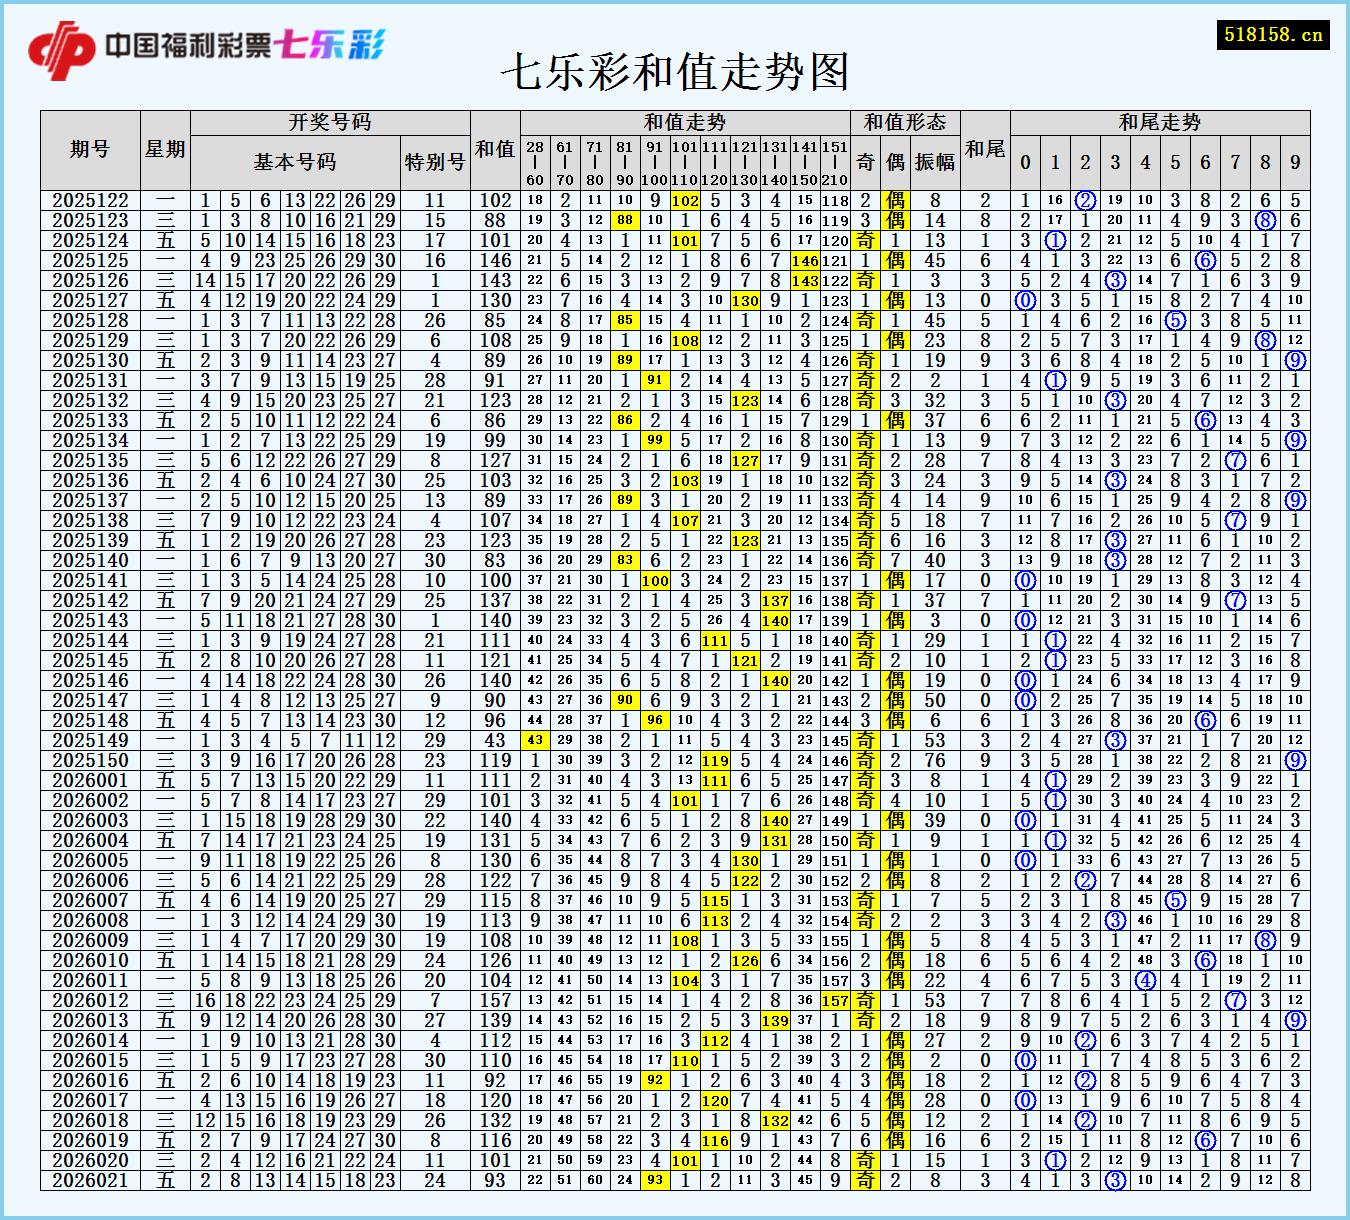Click the yellow highlighted 102 trend marker
Screen dimensions: 1350x1220
[684, 198]
